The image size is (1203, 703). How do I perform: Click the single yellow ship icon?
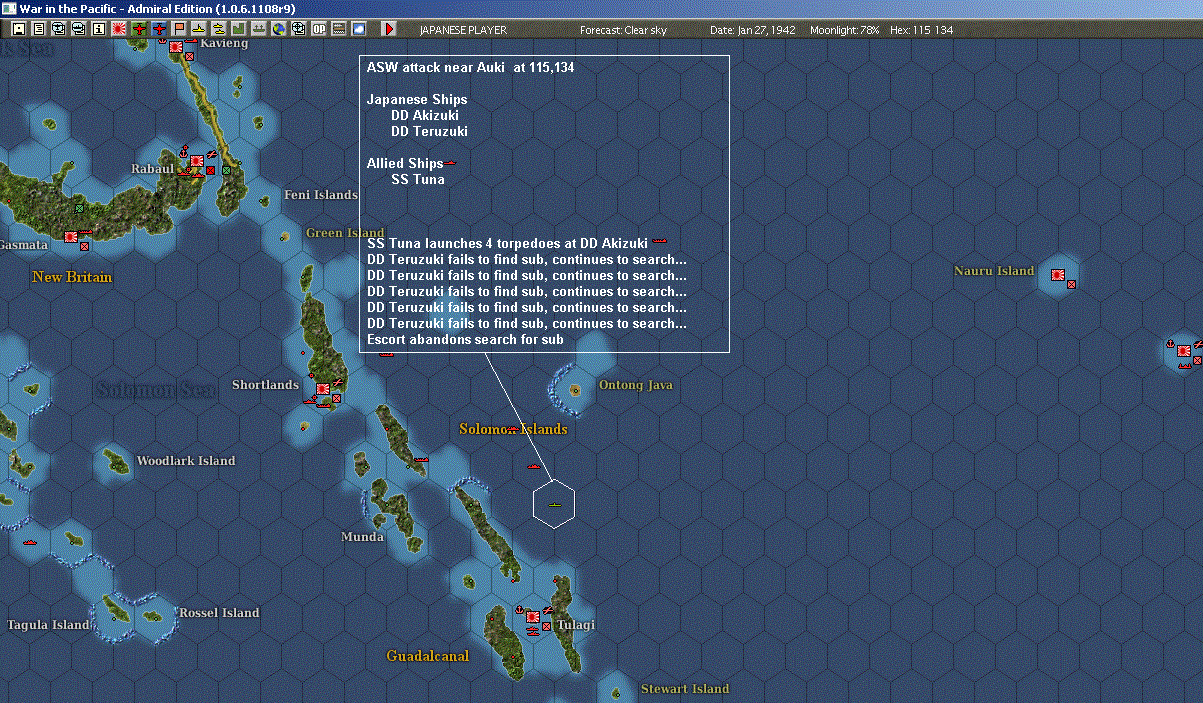pos(199,29)
